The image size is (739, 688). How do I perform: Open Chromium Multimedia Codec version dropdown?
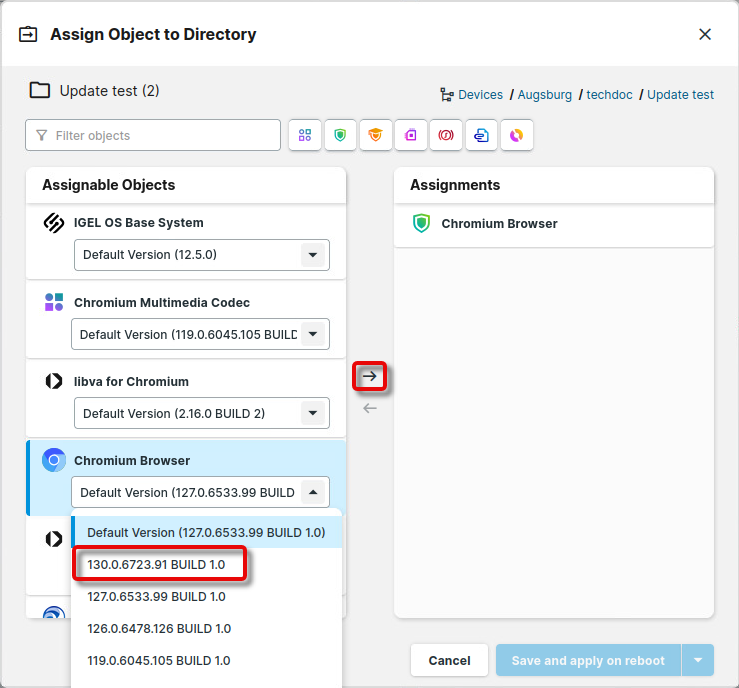[314, 334]
